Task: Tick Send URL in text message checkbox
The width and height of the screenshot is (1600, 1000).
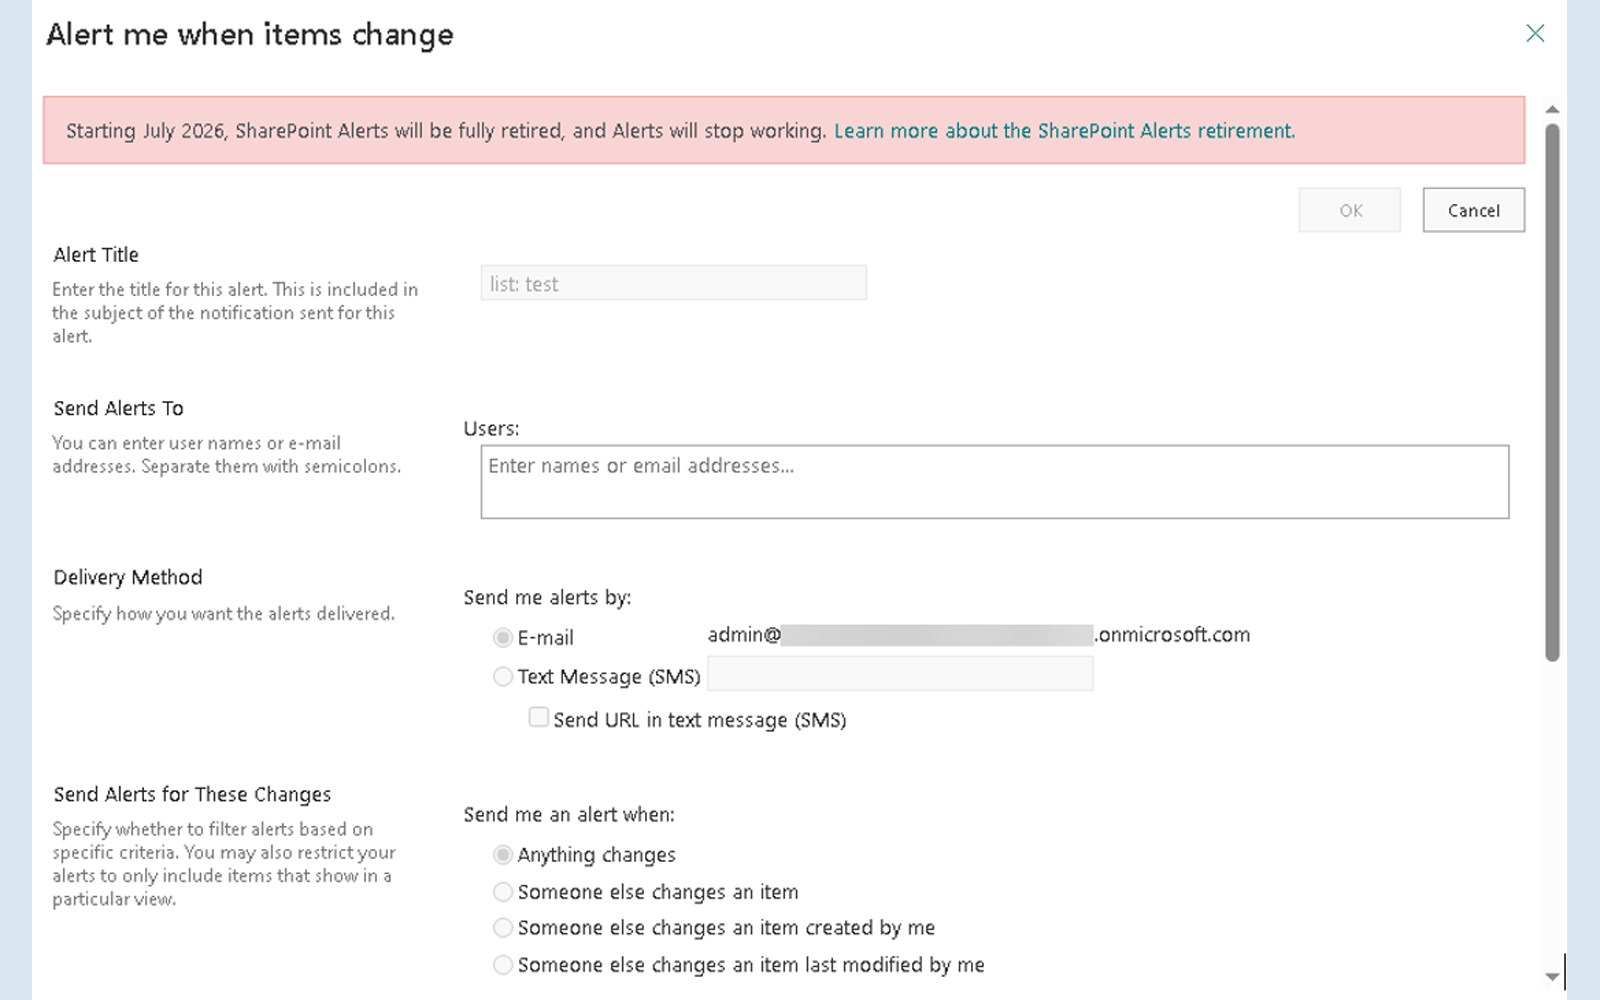Action: [x=539, y=718]
